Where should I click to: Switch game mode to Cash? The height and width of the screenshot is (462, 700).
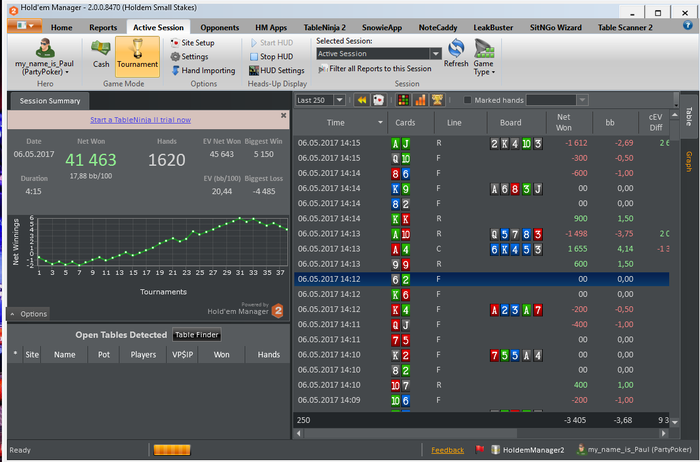pyautogui.click(x=101, y=54)
